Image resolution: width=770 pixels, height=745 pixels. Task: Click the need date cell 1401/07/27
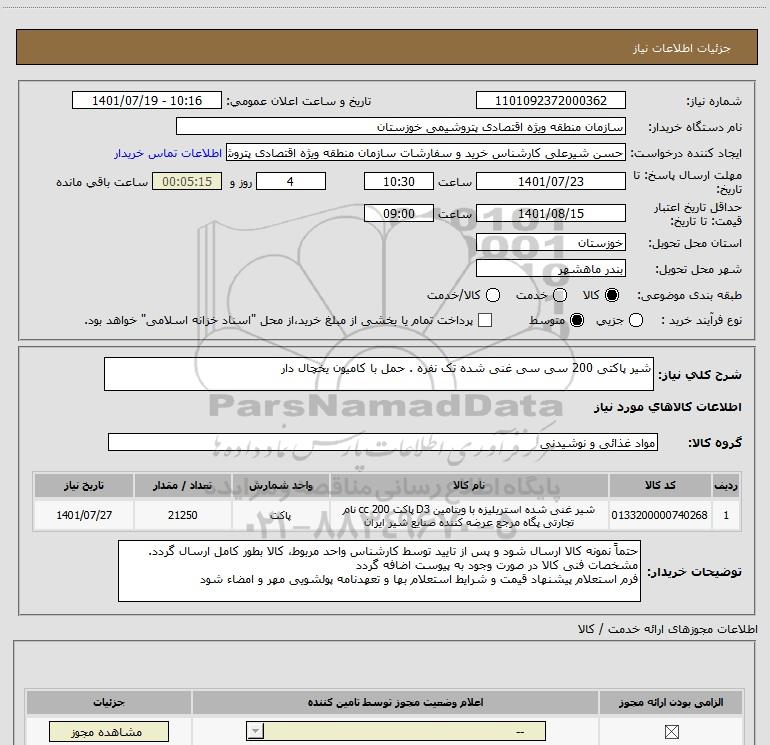83,515
